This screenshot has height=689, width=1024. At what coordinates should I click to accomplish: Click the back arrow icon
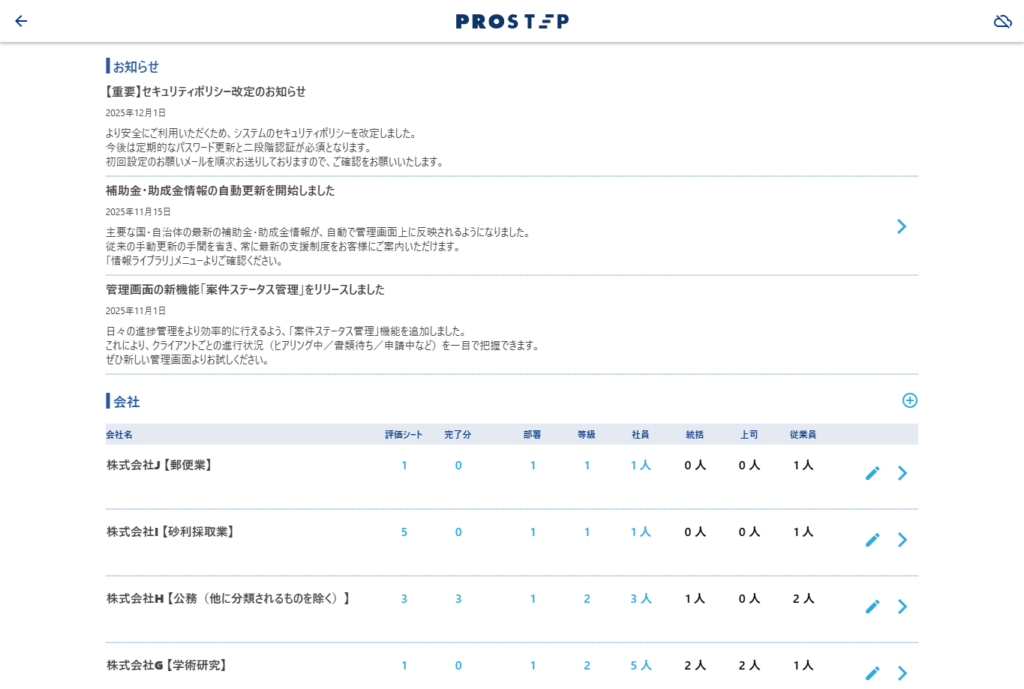(21, 21)
